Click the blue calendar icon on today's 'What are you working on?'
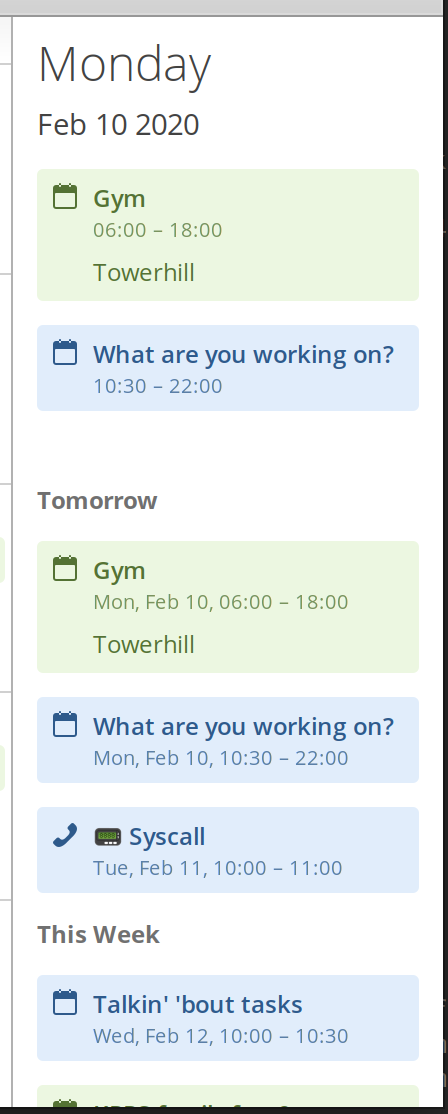This screenshot has height=1114, width=448. 65,352
